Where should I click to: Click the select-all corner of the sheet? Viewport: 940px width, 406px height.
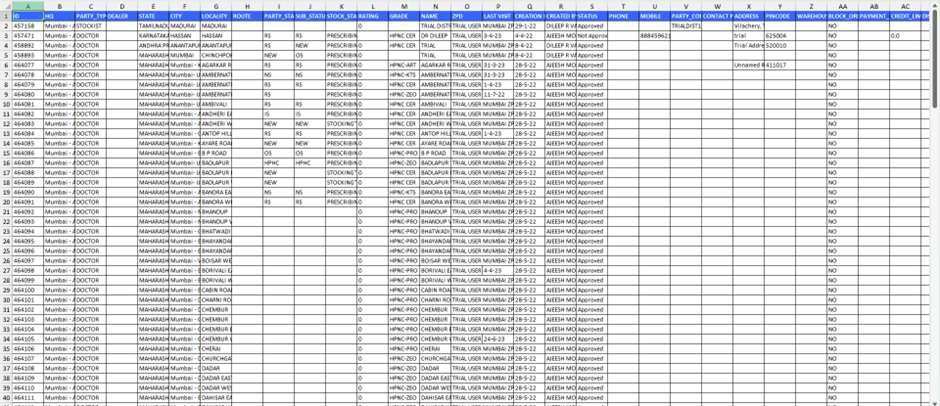(x=5, y=6)
